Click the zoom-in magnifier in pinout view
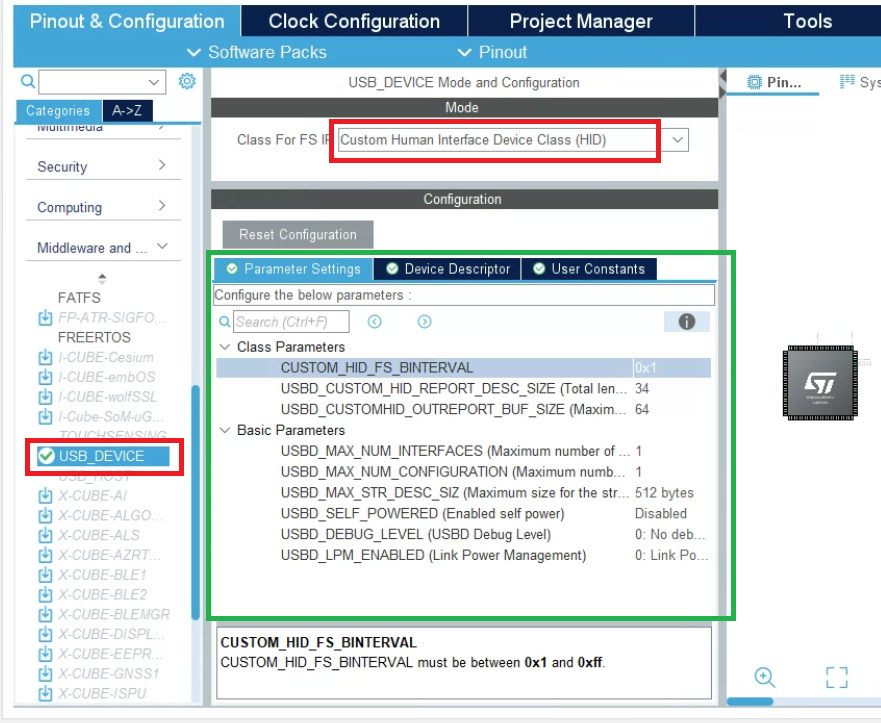The width and height of the screenshot is (881, 723). tap(765, 677)
